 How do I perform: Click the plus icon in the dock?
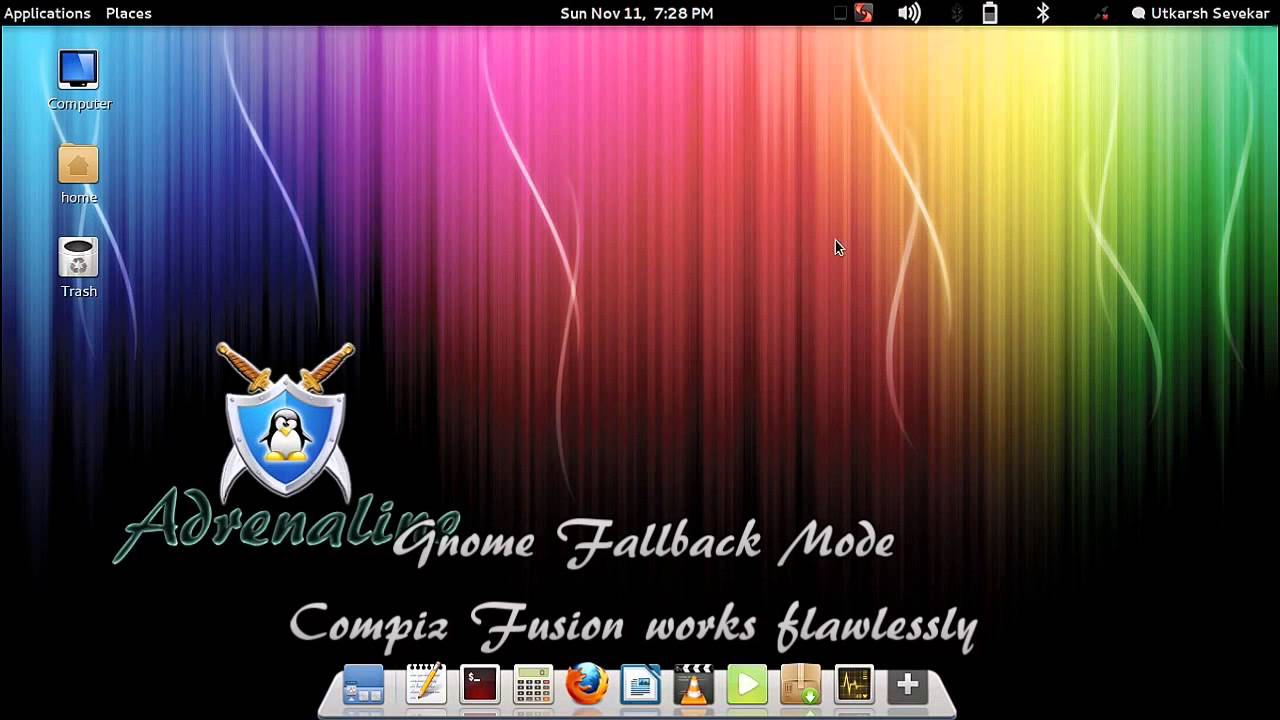click(907, 685)
